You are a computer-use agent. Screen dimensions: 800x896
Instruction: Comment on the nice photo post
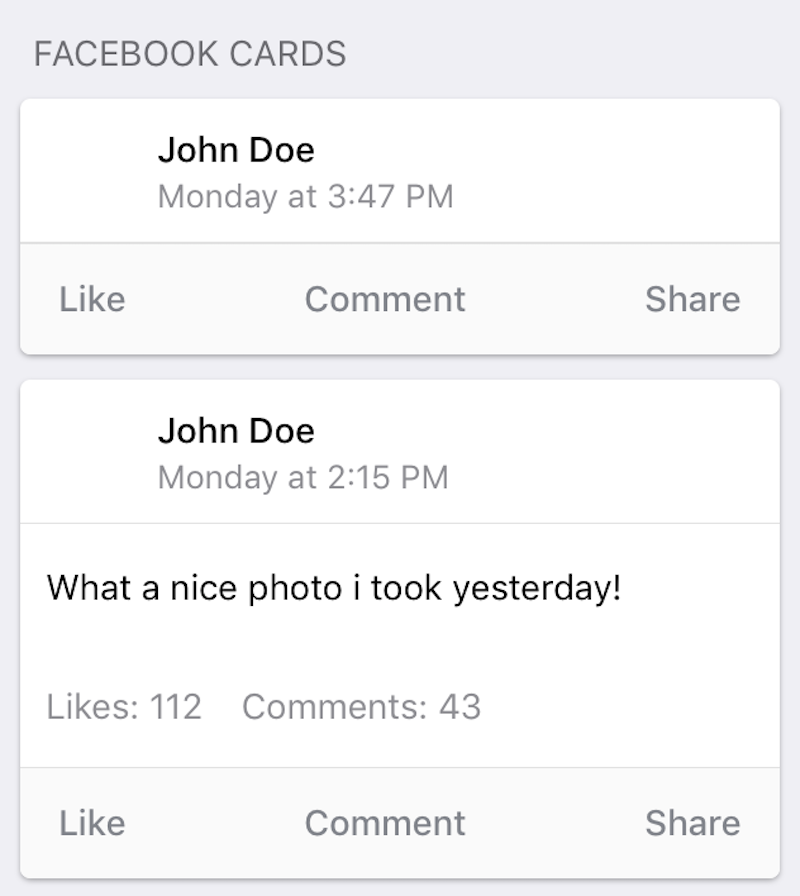(385, 823)
